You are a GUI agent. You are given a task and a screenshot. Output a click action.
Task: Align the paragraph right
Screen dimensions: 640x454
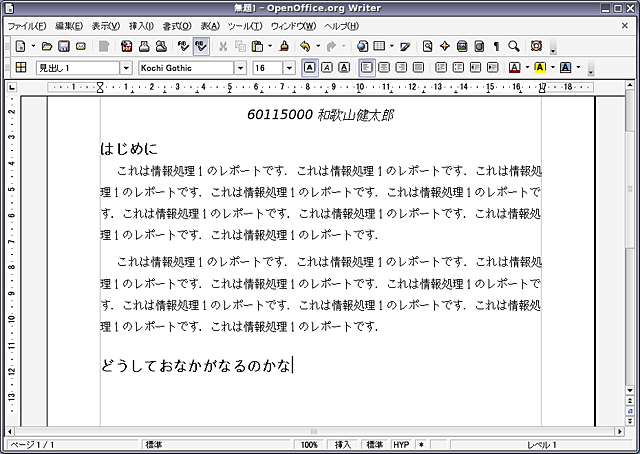point(401,67)
